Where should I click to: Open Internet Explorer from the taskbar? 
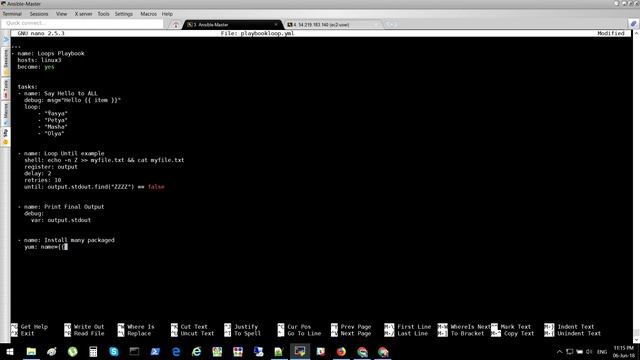click(196, 352)
